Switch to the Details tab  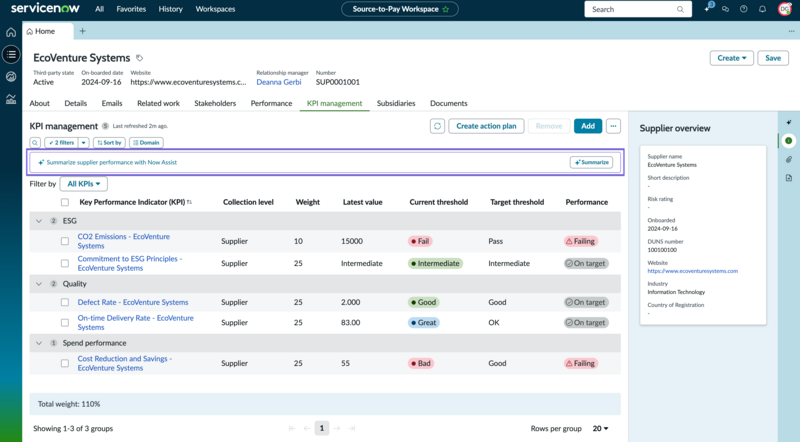76,103
